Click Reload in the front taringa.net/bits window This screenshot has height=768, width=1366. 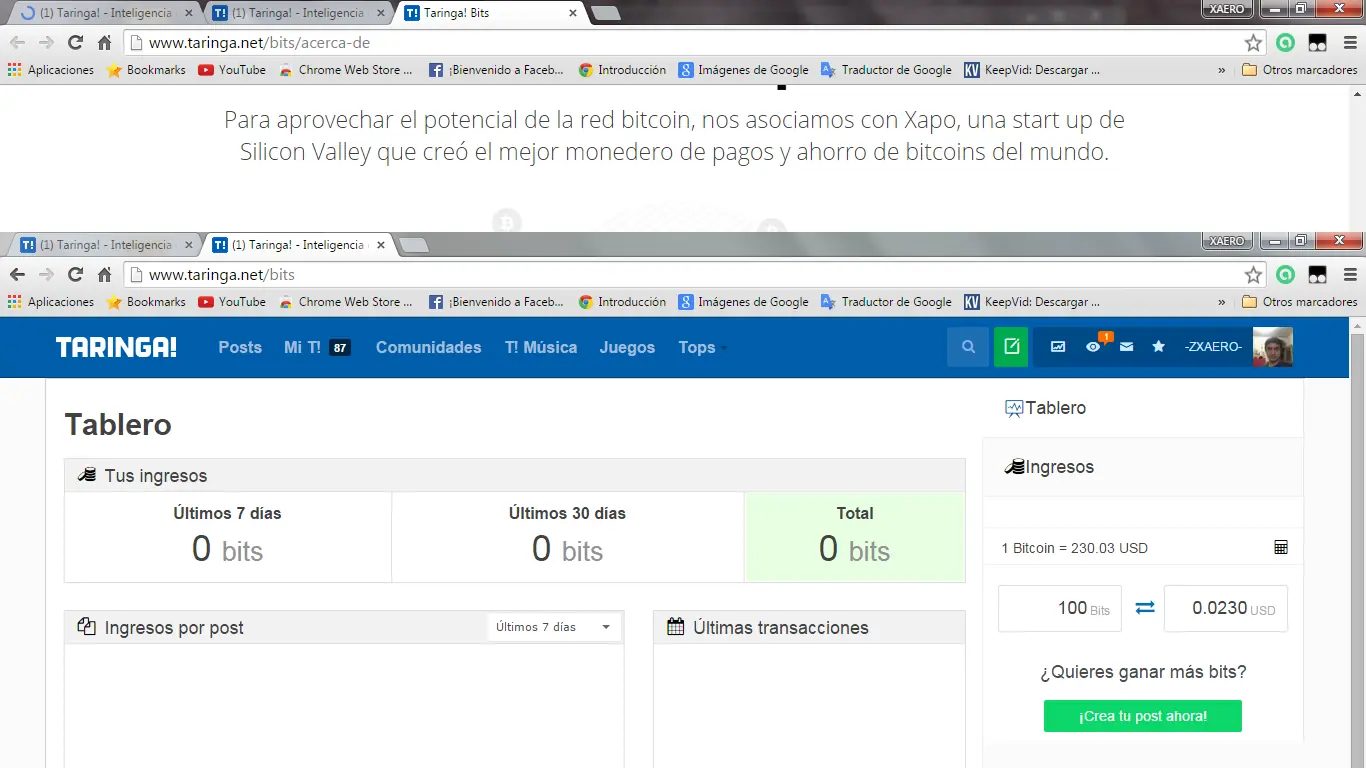[75, 274]
